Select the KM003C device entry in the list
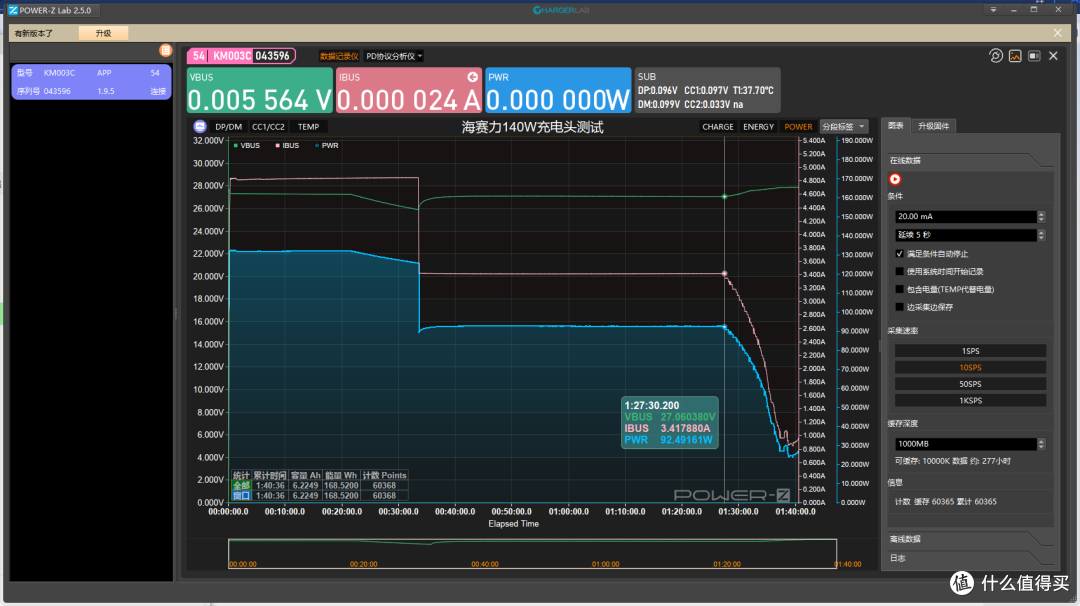This screenshot has width=1080, height=606. 91,82
